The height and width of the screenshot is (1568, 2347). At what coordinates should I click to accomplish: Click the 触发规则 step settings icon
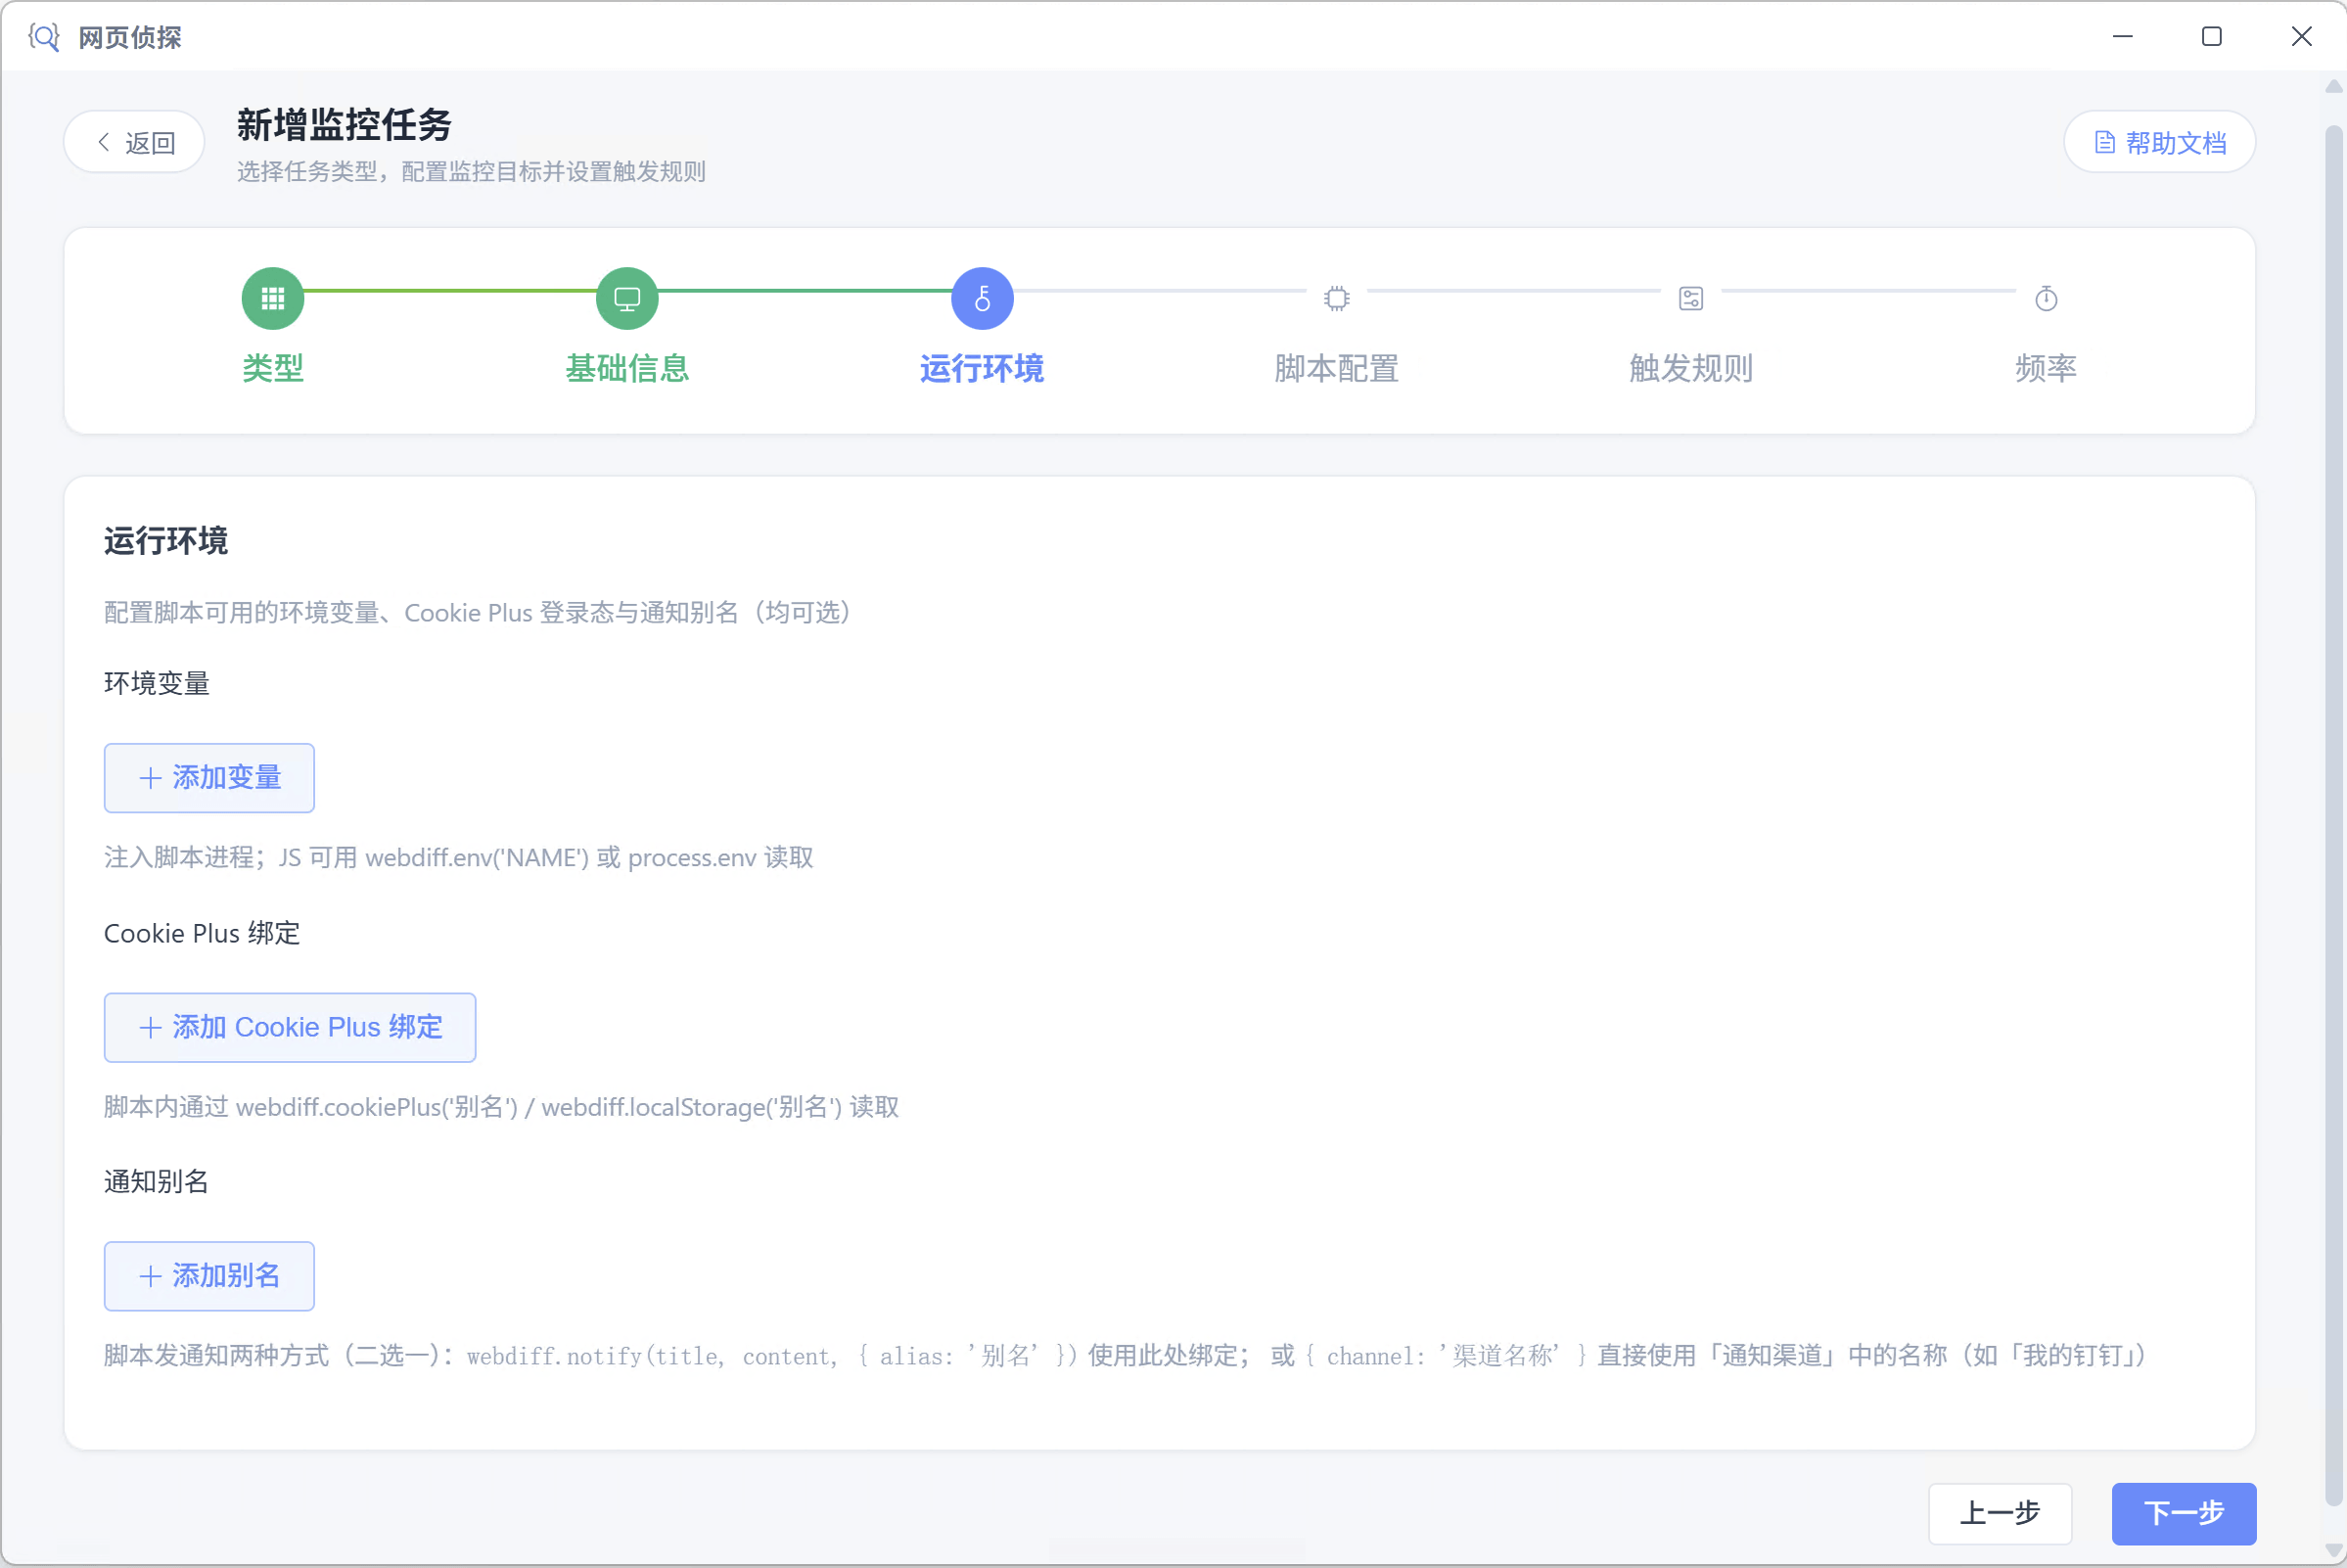(1691, 298)
